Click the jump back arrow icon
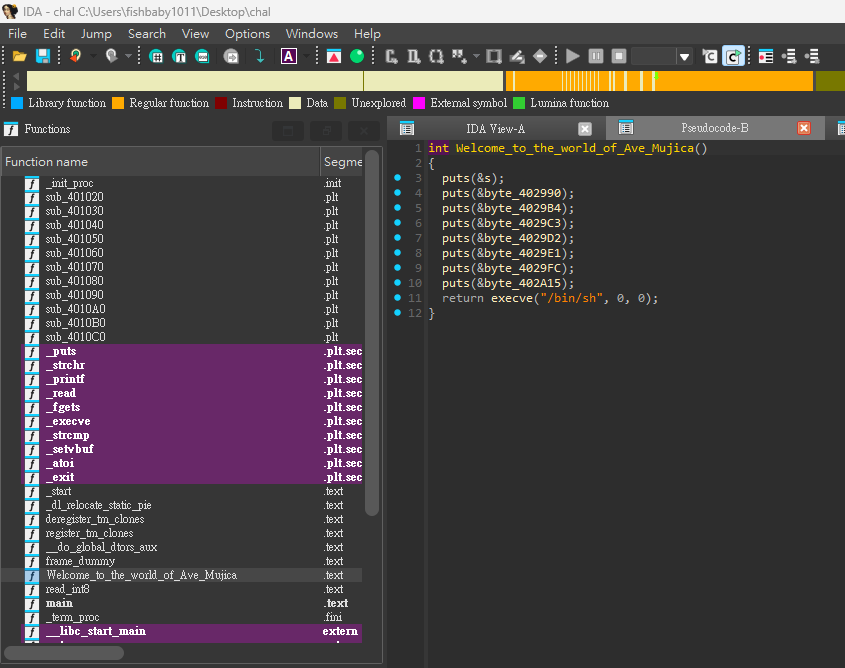Image resolution: width=845 pixels, height=668 pixels. click(x=76, y=56)
